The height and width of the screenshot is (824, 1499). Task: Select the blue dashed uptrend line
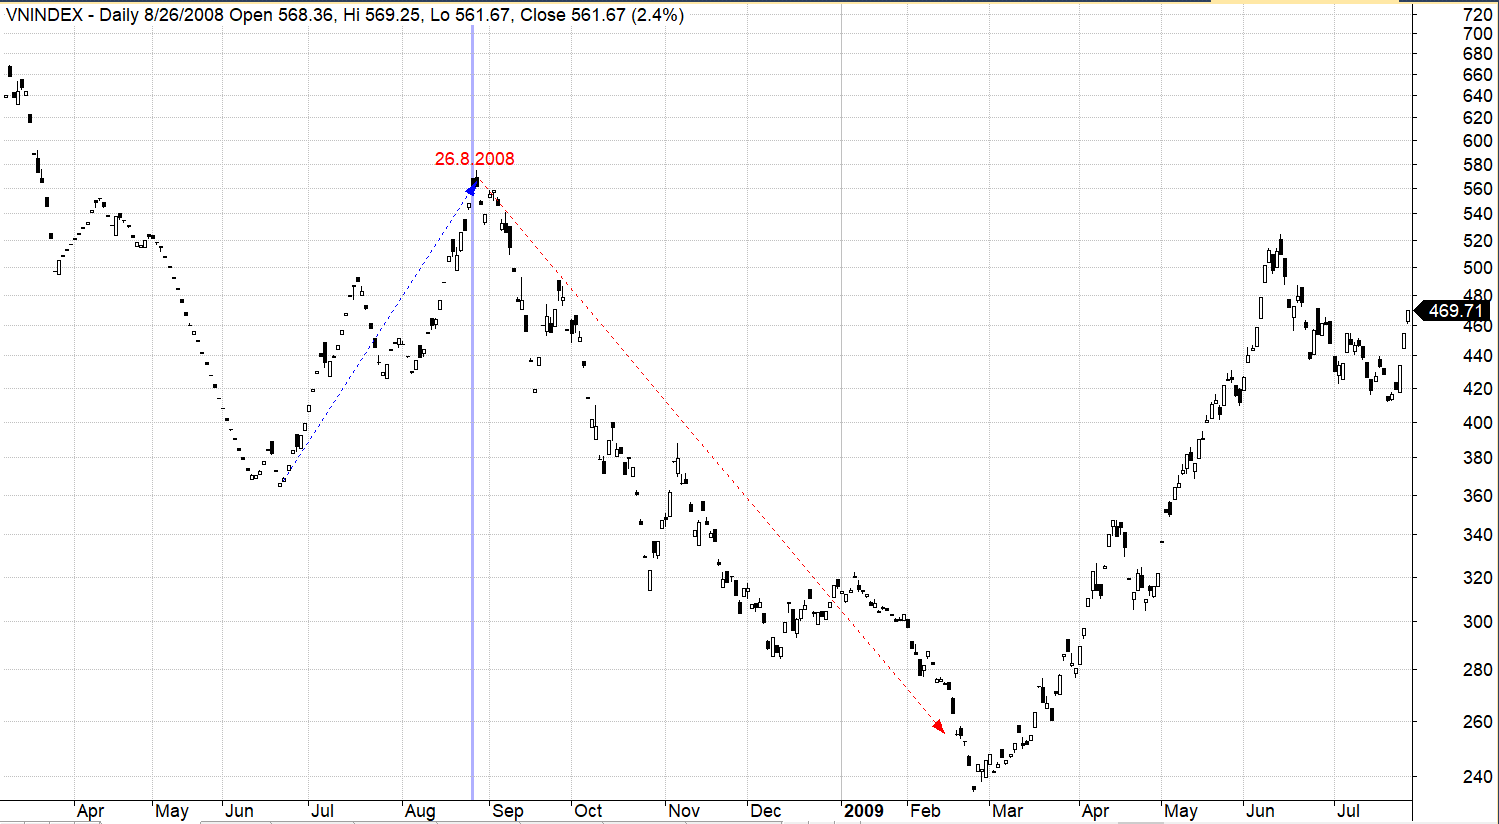pyautogui.click(x=380, y=335)
